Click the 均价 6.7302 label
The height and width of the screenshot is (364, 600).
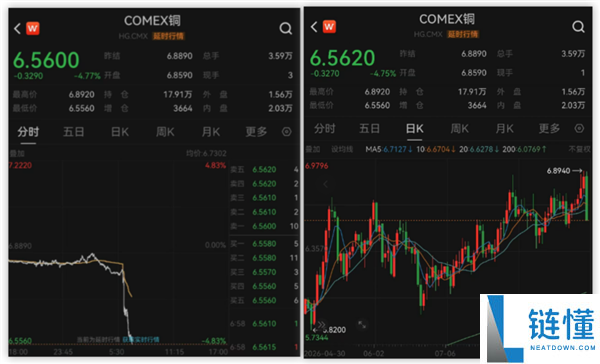206,153
